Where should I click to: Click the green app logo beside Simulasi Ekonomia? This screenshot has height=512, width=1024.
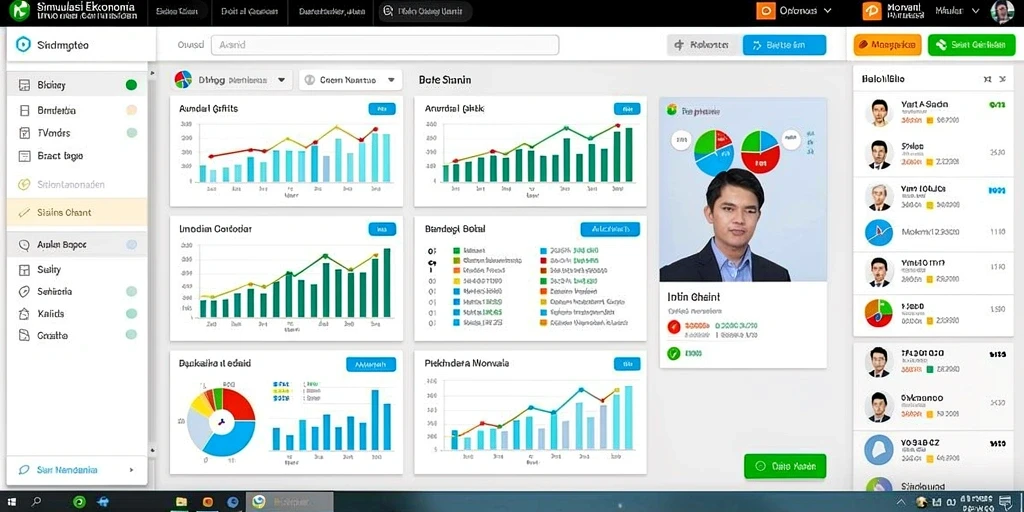(18, 10)
